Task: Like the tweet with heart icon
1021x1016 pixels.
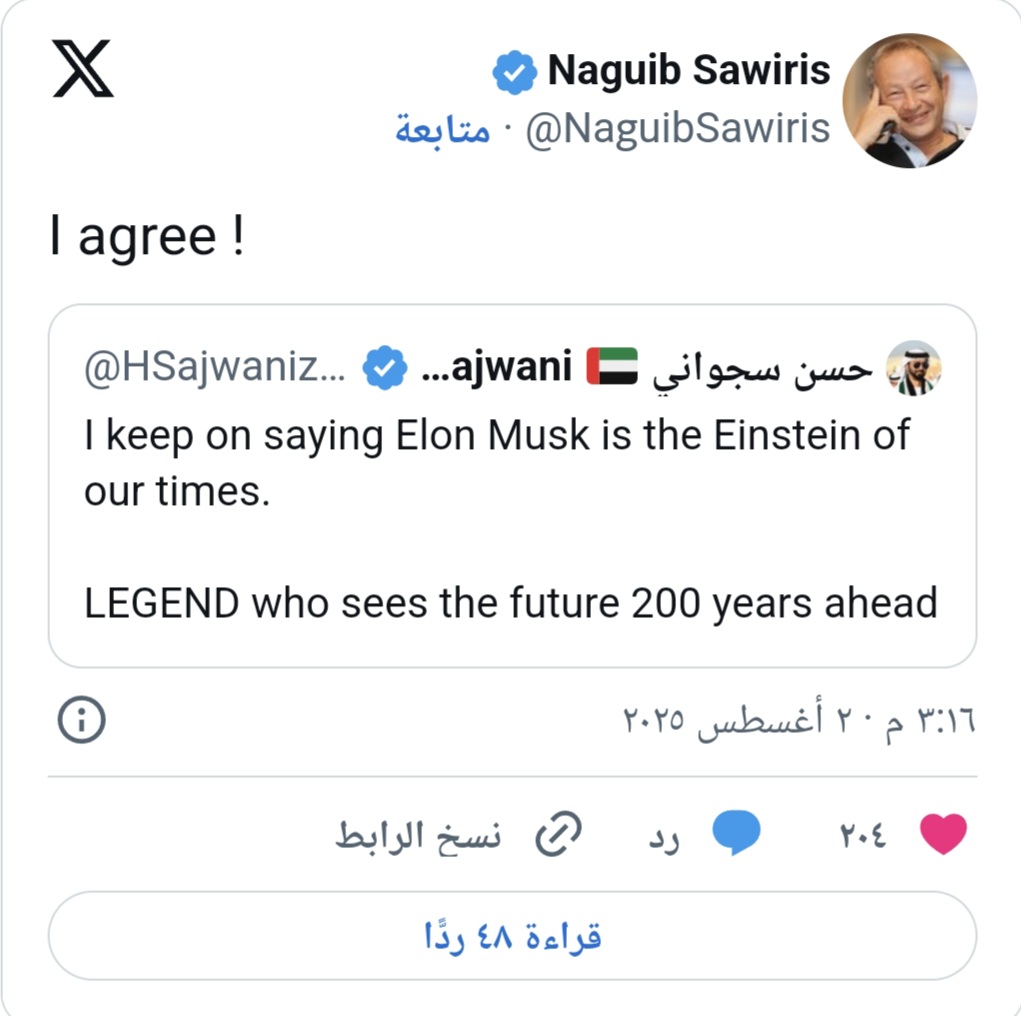Action: pyautogui.click(x=943, y=834)
